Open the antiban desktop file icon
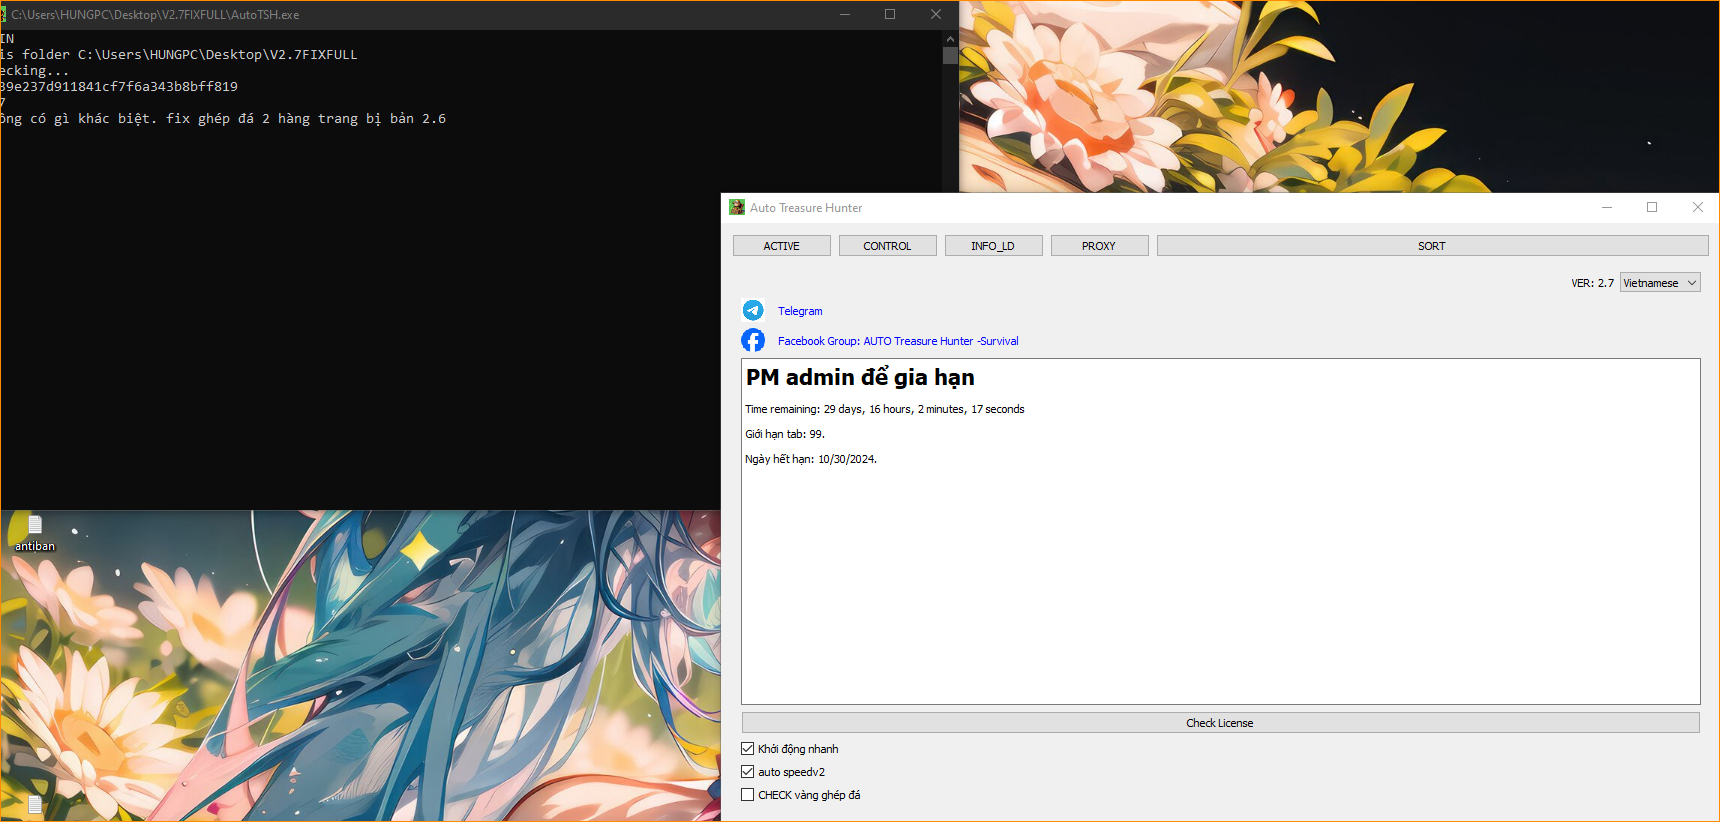 click(x=35, y=526)
